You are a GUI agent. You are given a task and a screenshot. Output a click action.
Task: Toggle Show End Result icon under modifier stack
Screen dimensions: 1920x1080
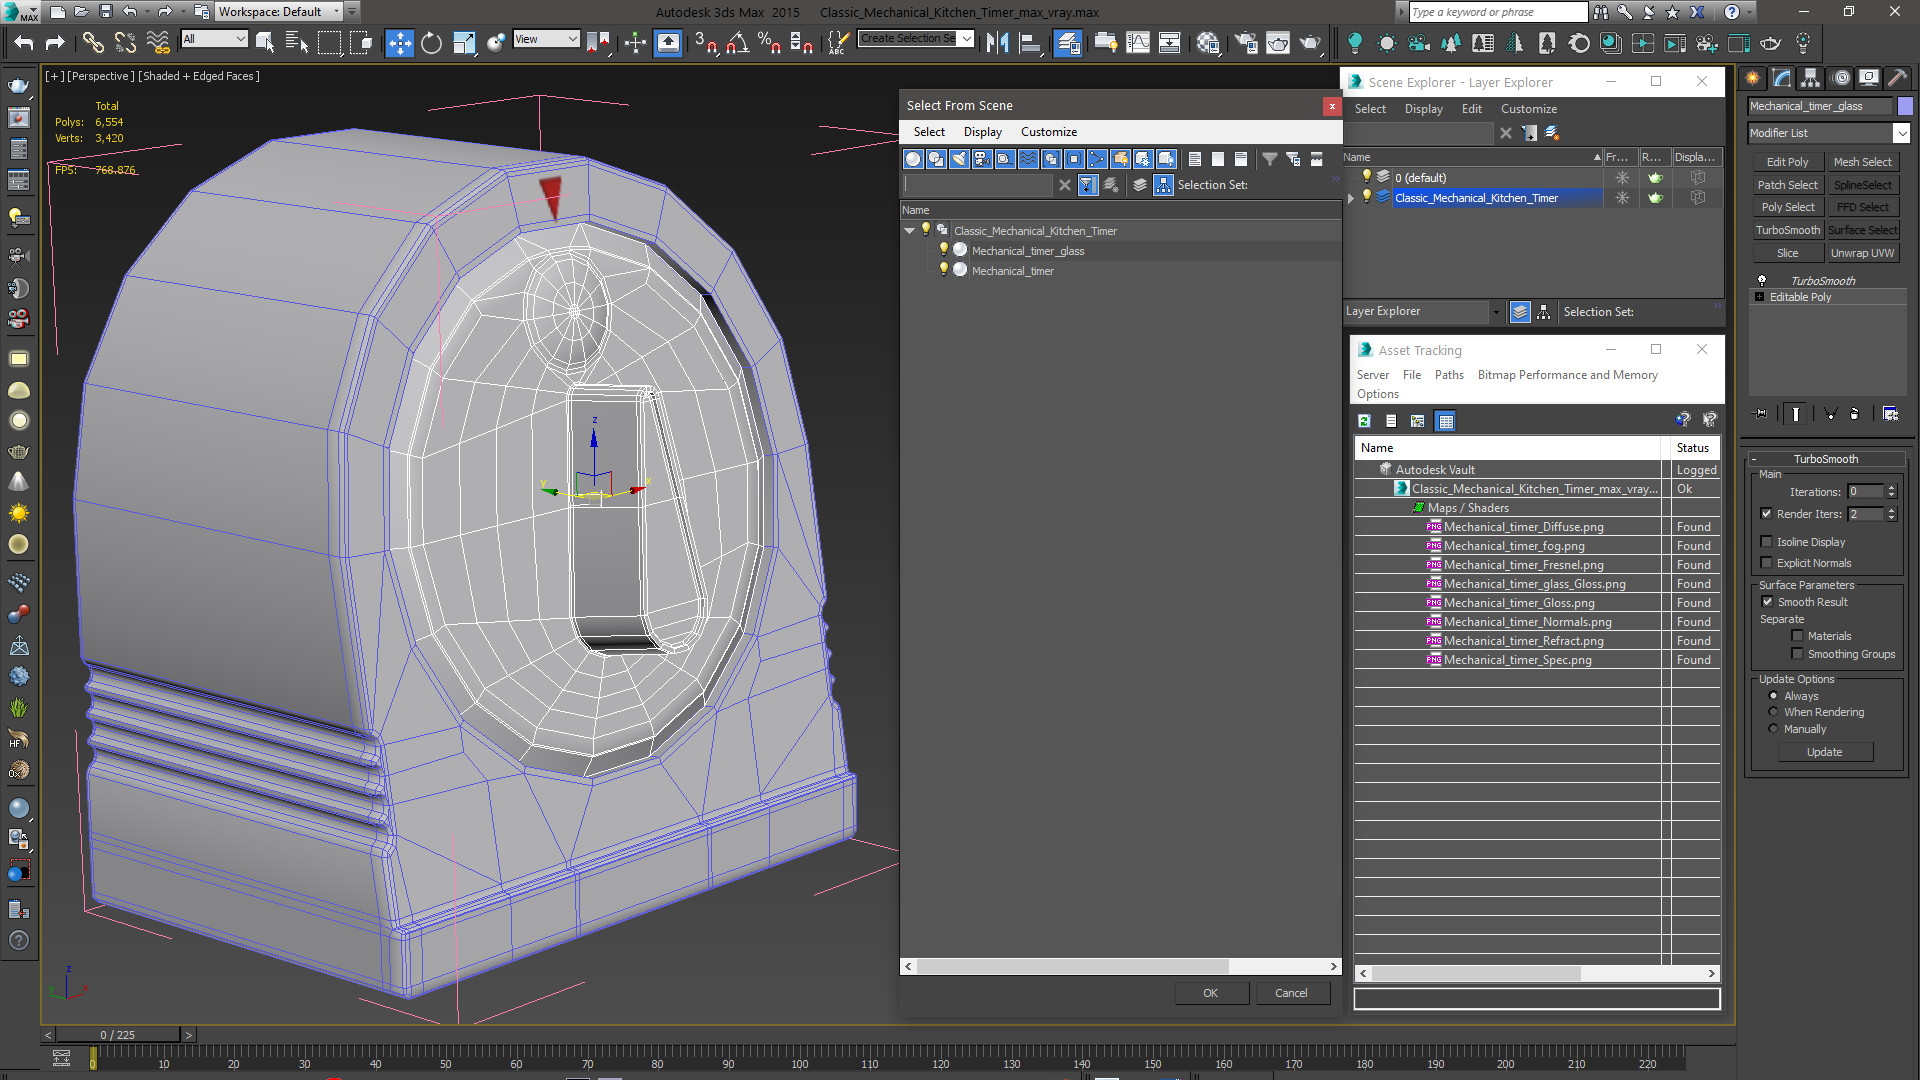pos(1795,414)
